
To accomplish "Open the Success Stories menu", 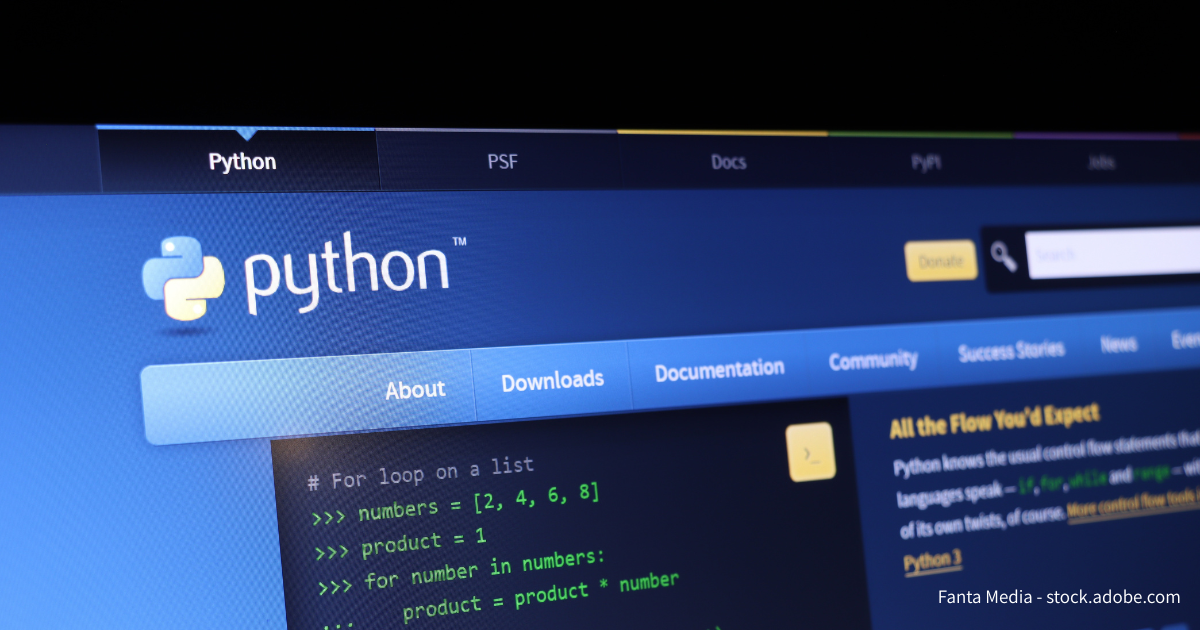I will pos(1011,349).
